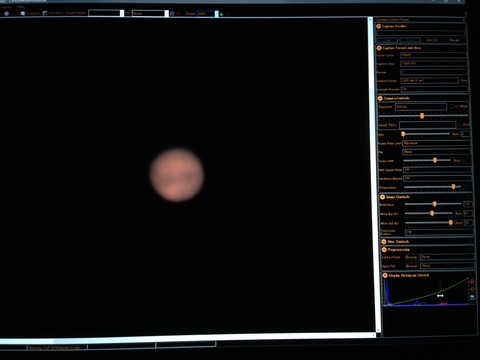
Task: Open the capture profile selection dropdown
Action: click(x=420, y=33)
